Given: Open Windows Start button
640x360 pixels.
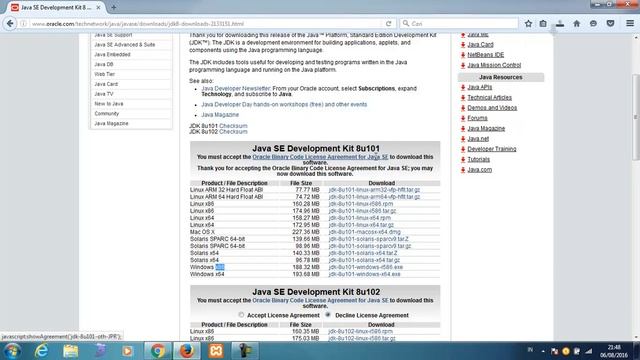Looking at the screenshot, I should pyautogui.click(x=12, y=351).
